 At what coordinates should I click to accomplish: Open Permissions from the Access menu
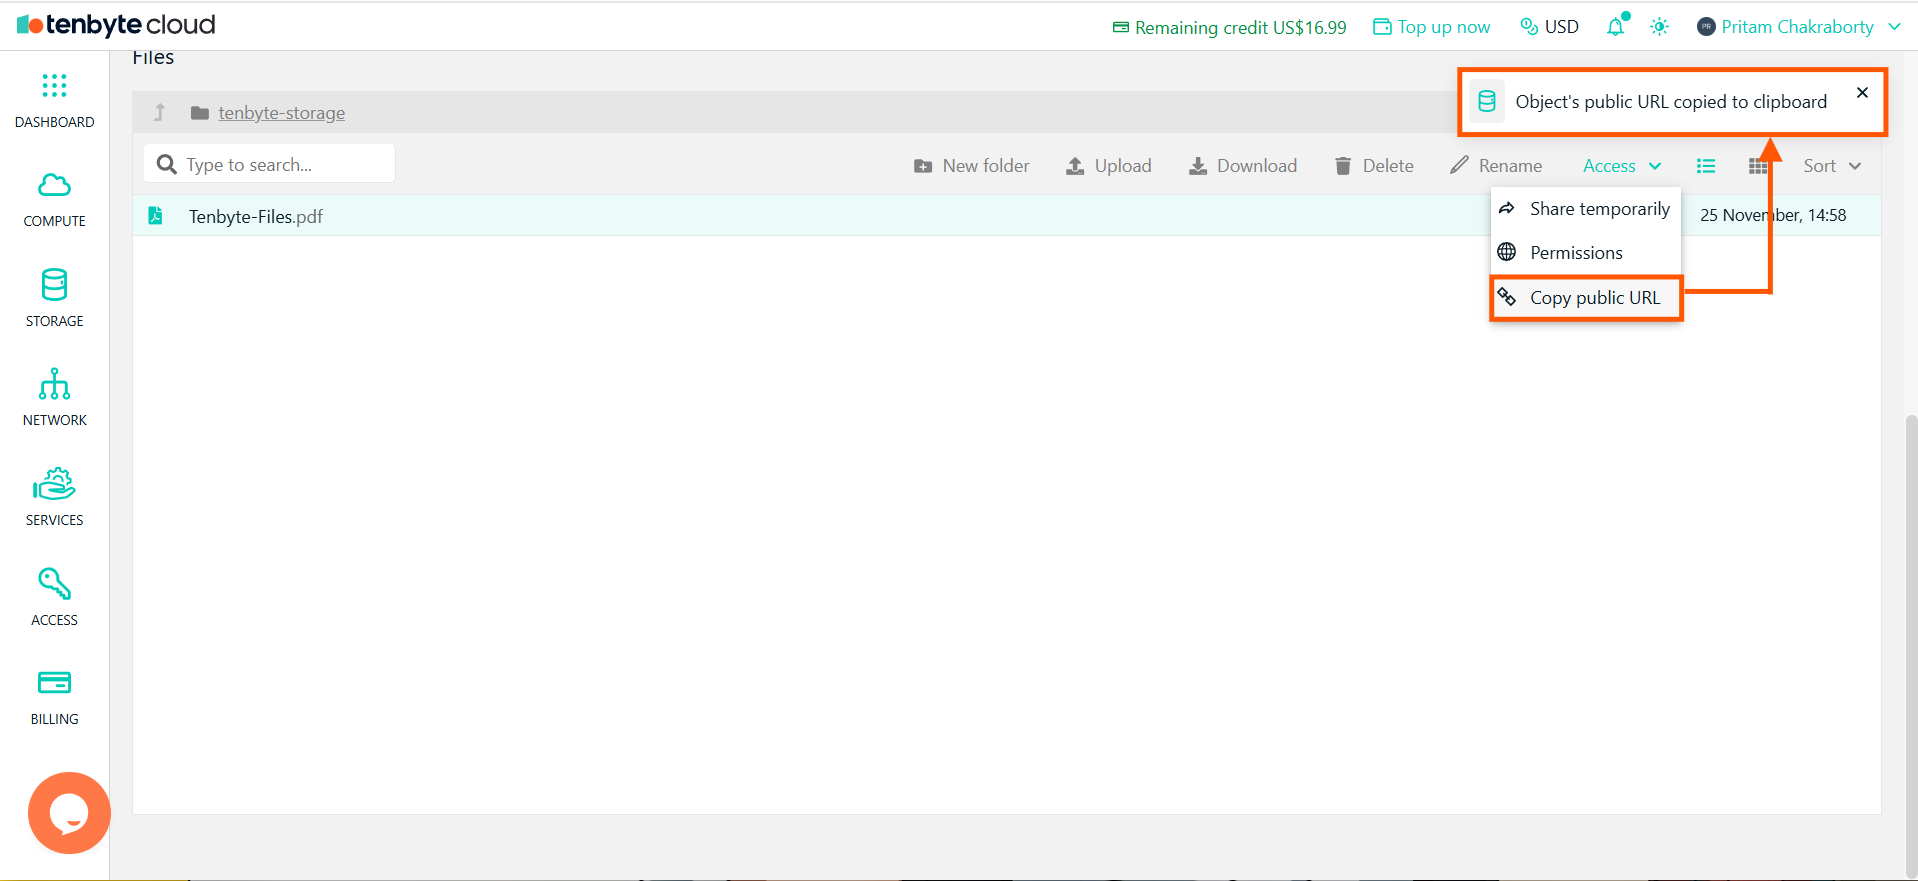(1585, 253)
